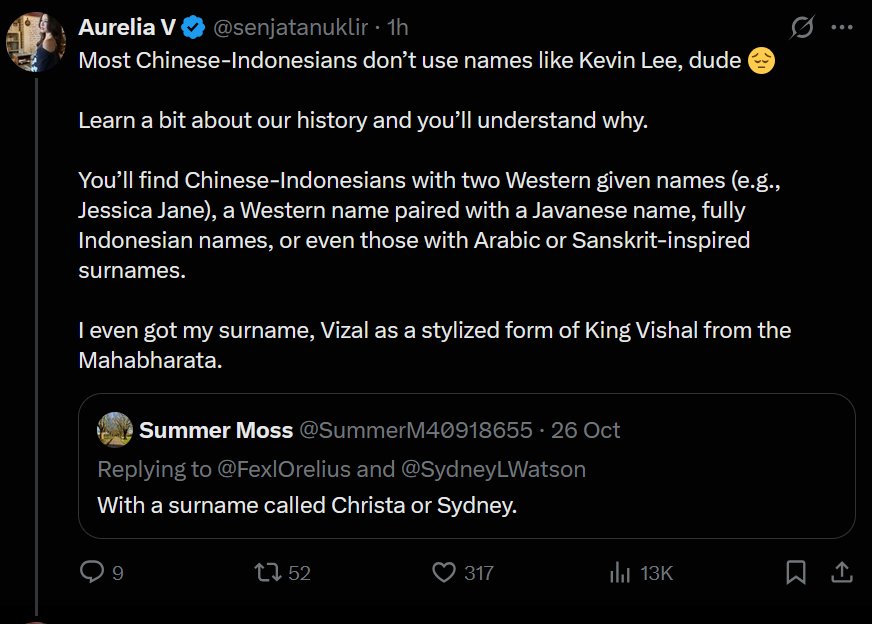The height and width of the screenshot is (624, 872).
Task: Click the 52 reposts count
Action: (299, 573)
